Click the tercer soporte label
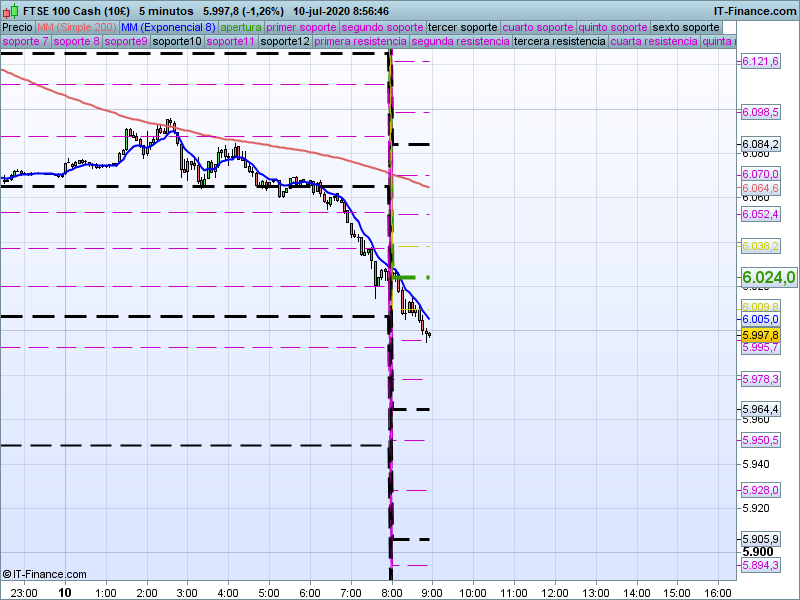The width and height of the screenshot is (800, 600). pyautogui.click(x=463, y=27)
